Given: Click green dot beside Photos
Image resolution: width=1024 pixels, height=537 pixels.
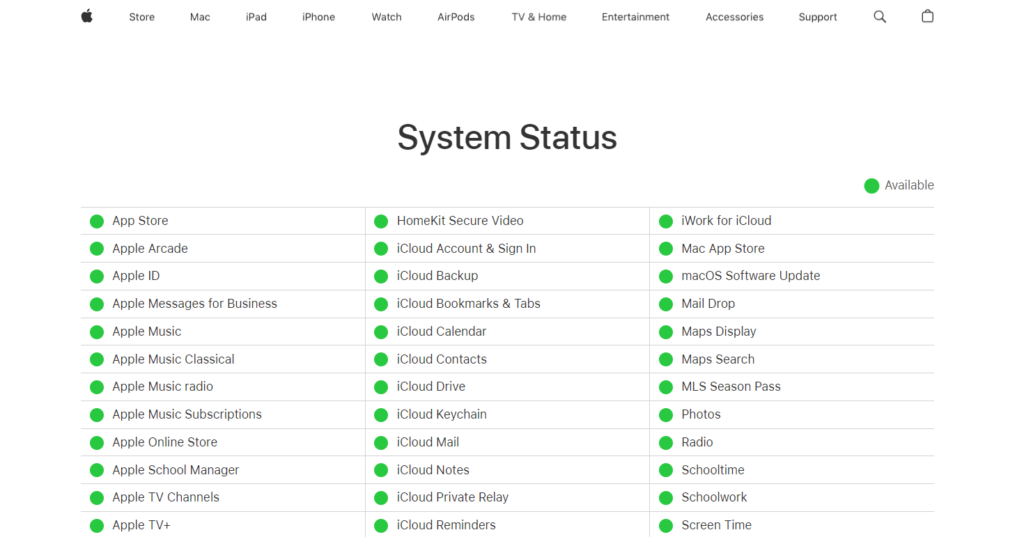Looking at the screenshot, I should tap(665, 415).
